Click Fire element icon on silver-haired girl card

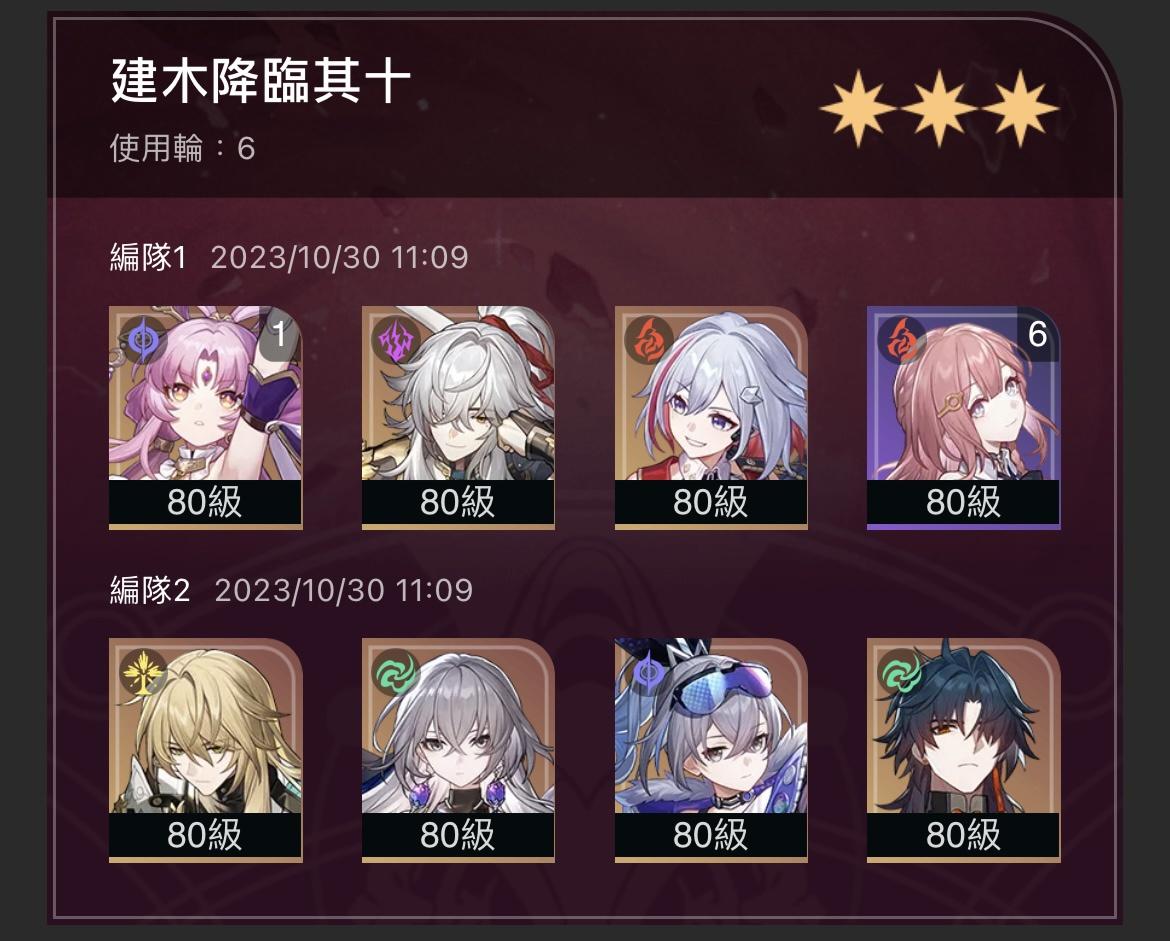pos(649,340)
